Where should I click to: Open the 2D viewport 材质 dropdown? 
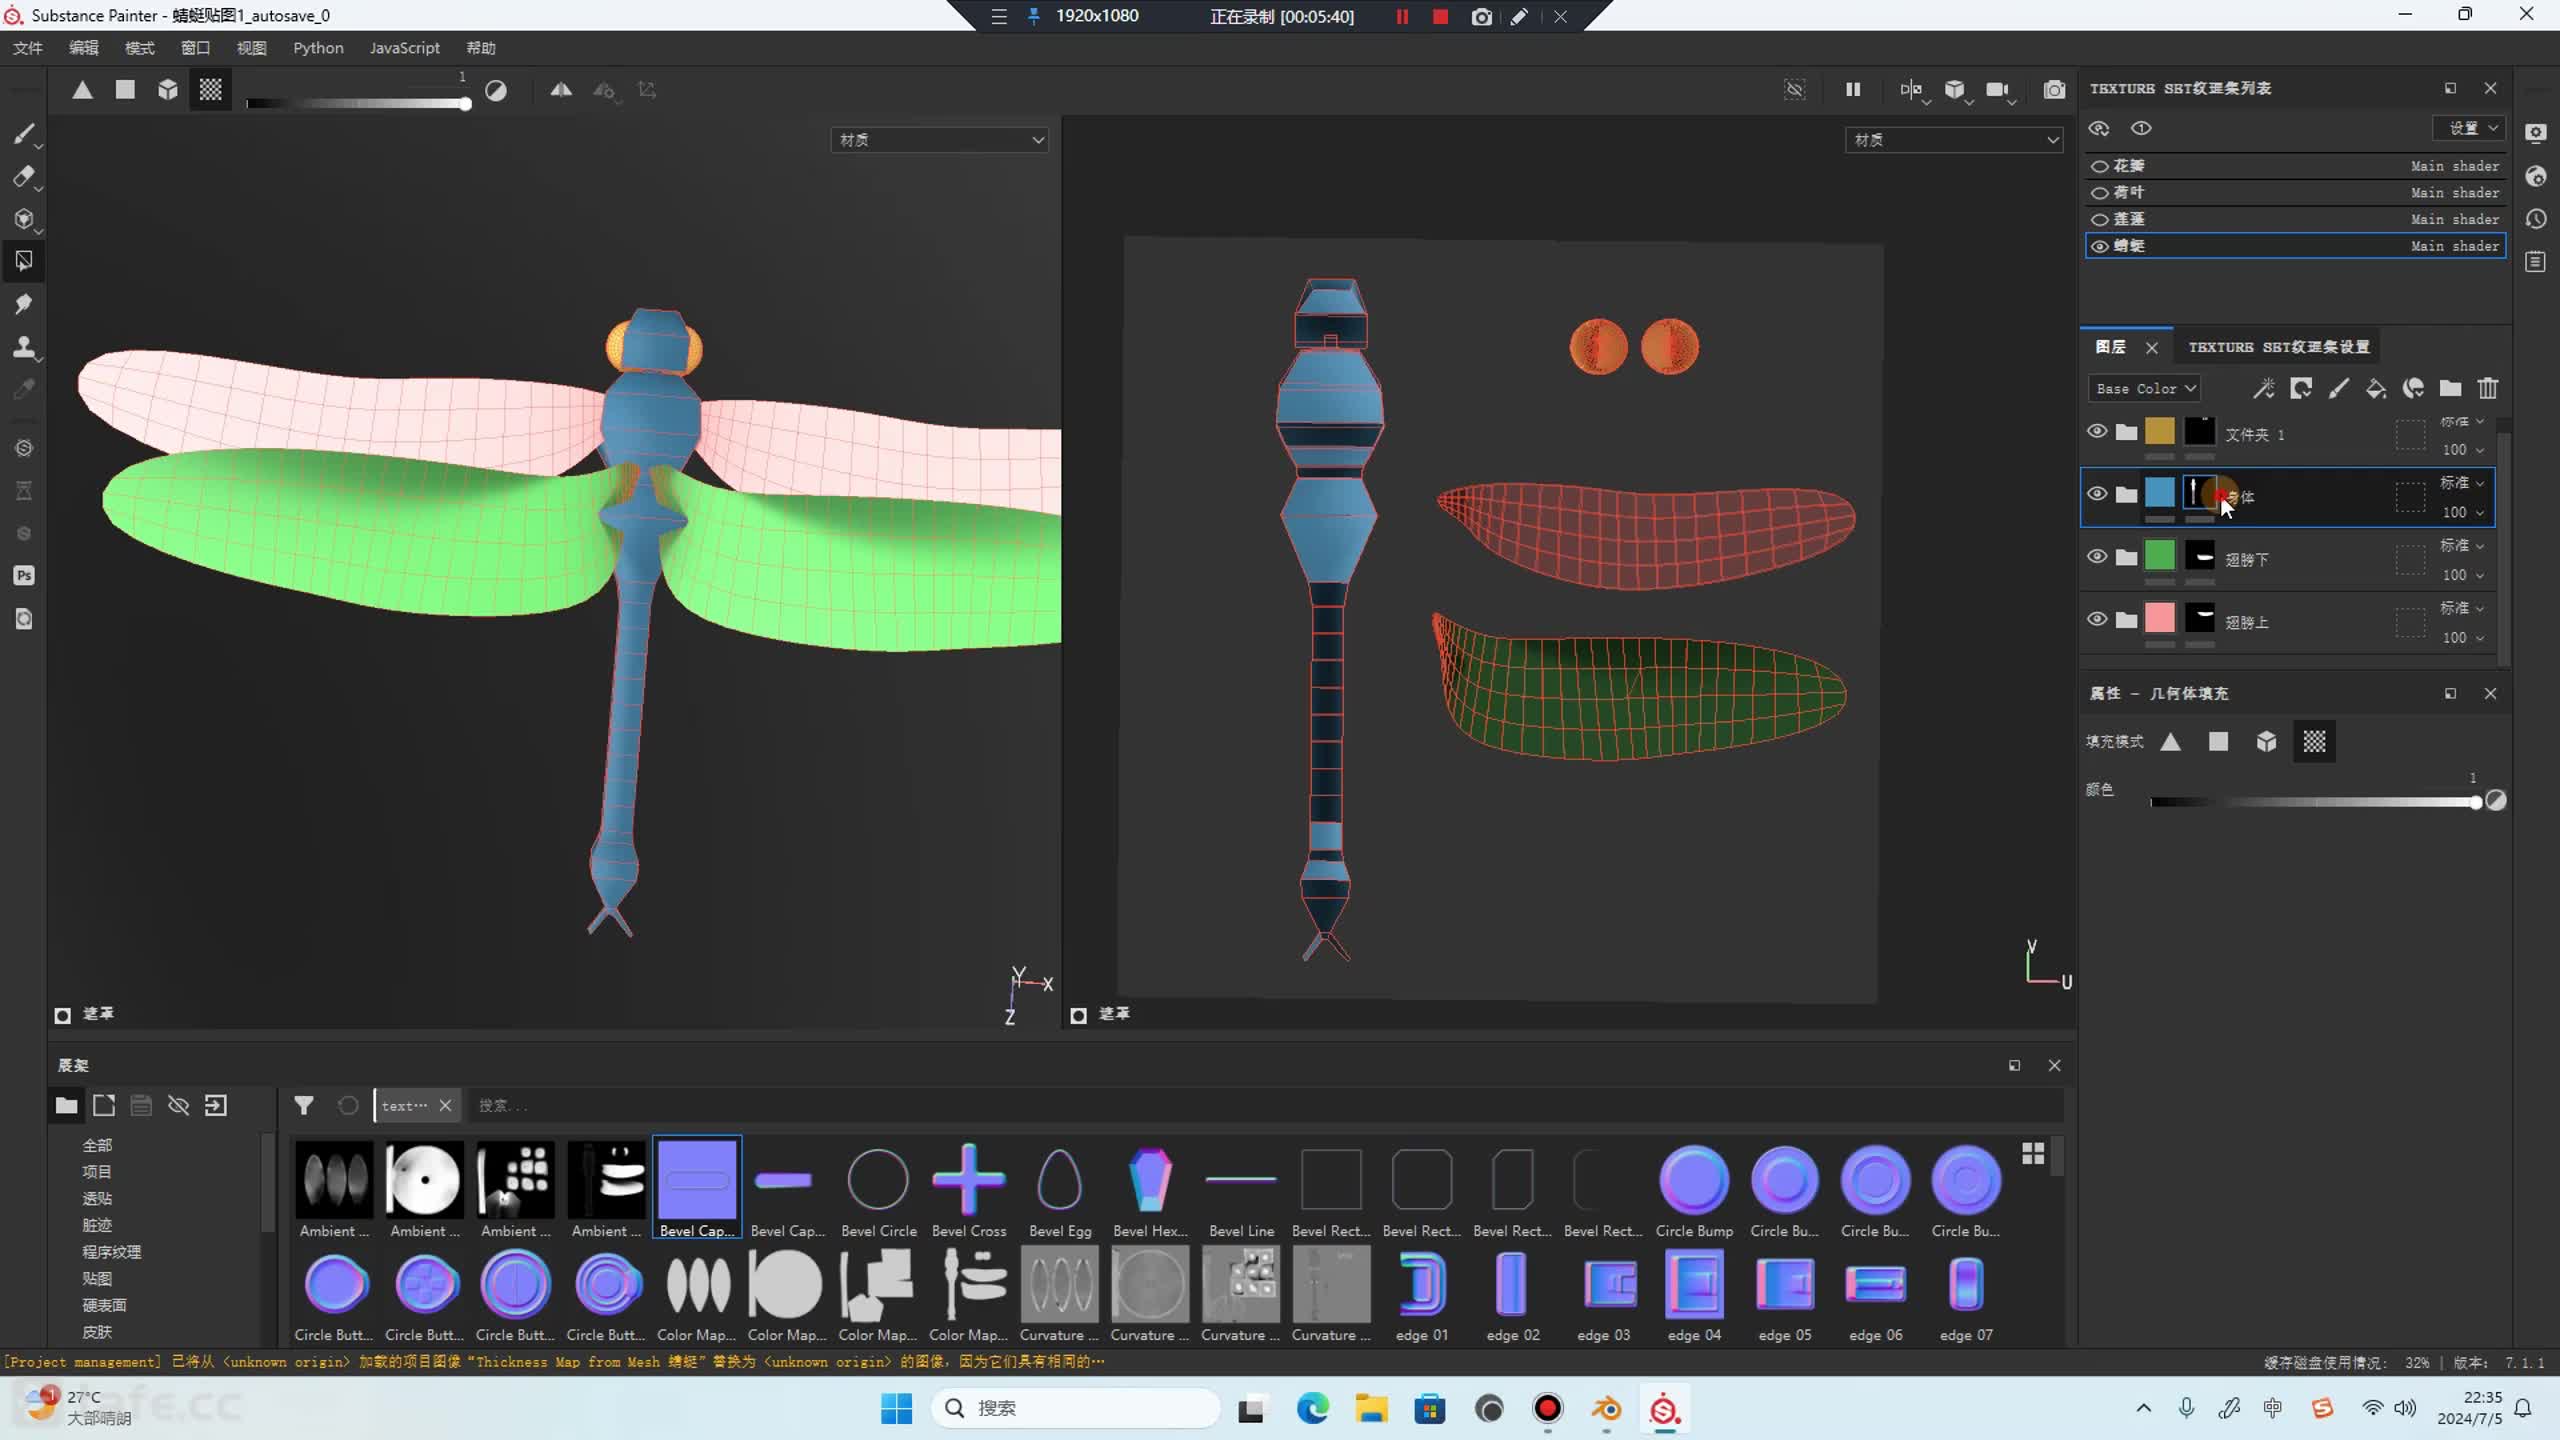[x=1953, y=140]
